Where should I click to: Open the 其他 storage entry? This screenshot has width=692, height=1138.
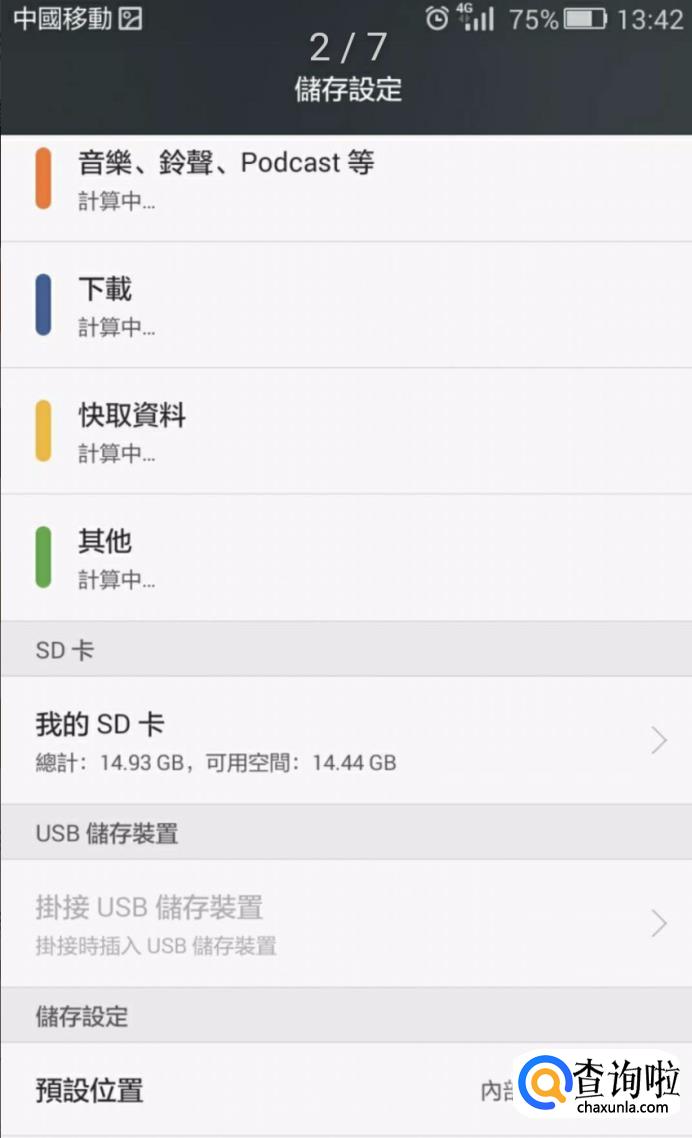(x=105, y=542)
